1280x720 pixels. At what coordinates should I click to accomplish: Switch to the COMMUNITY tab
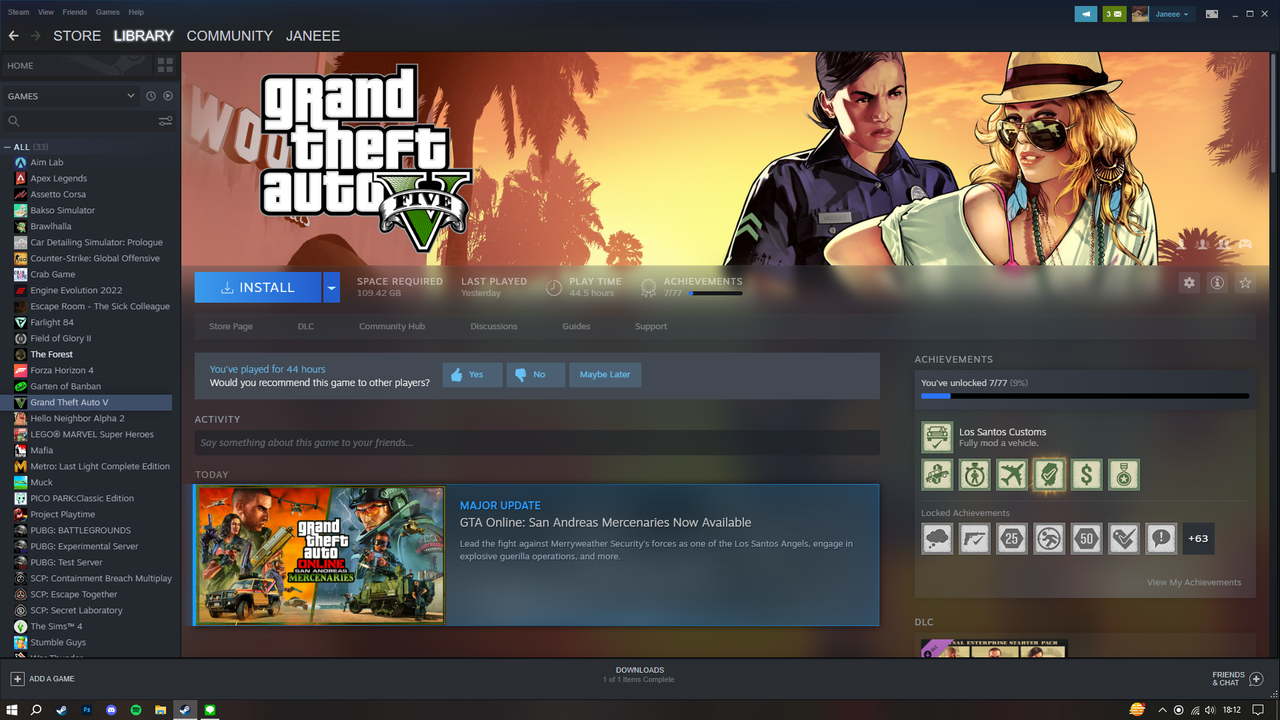pyautogui.click(x=229, y=36)
